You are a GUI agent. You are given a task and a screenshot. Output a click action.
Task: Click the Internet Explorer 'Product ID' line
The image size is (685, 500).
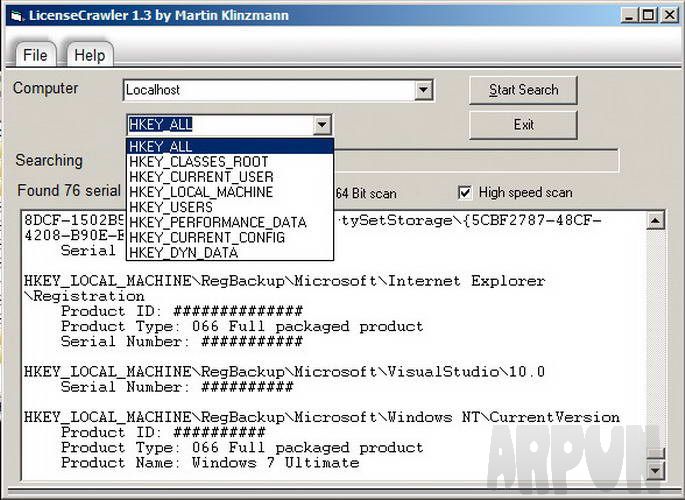pyautogui.click(x=182, y=311)
